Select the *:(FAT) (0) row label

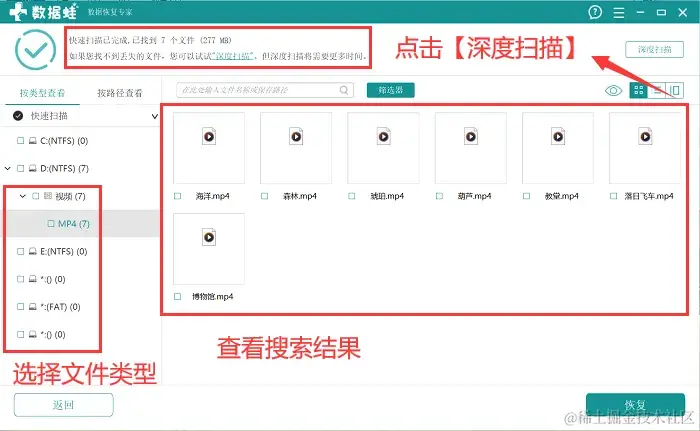click(x=60, y=307)
